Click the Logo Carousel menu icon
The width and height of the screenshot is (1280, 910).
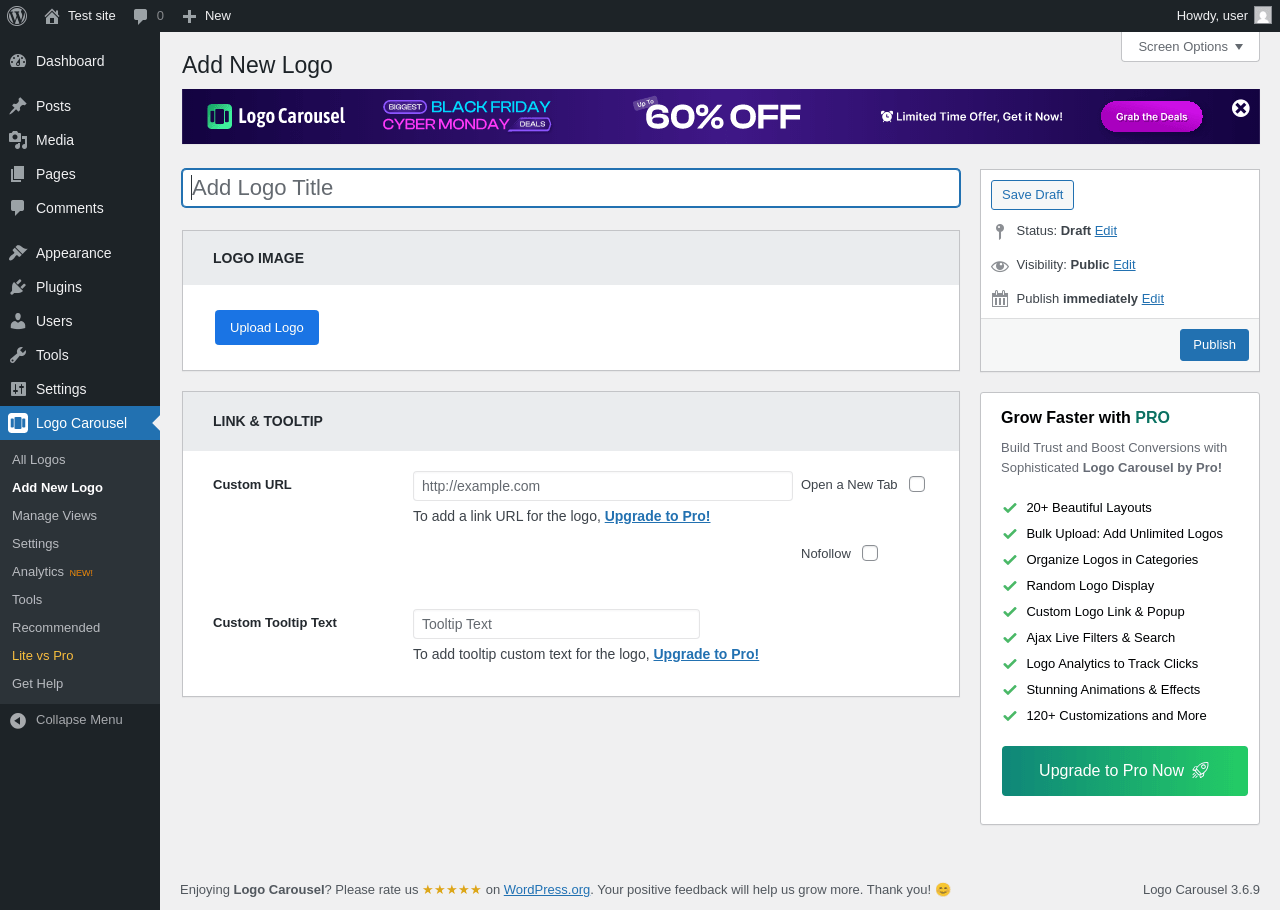(x=18, y=423)
